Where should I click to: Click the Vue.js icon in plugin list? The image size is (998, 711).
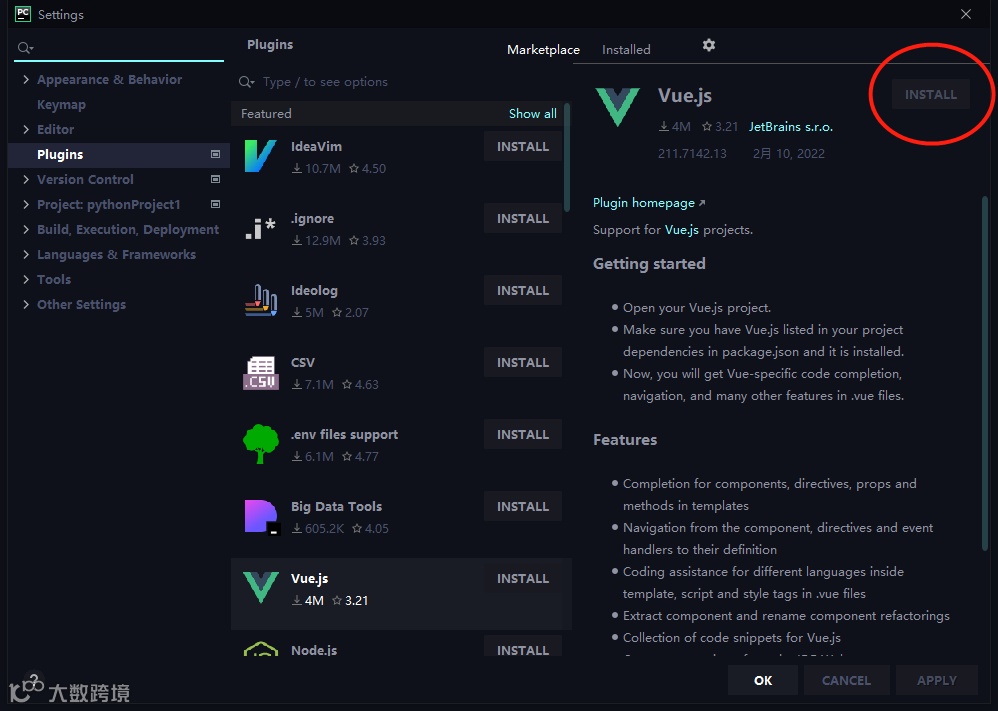click(261, 588)
